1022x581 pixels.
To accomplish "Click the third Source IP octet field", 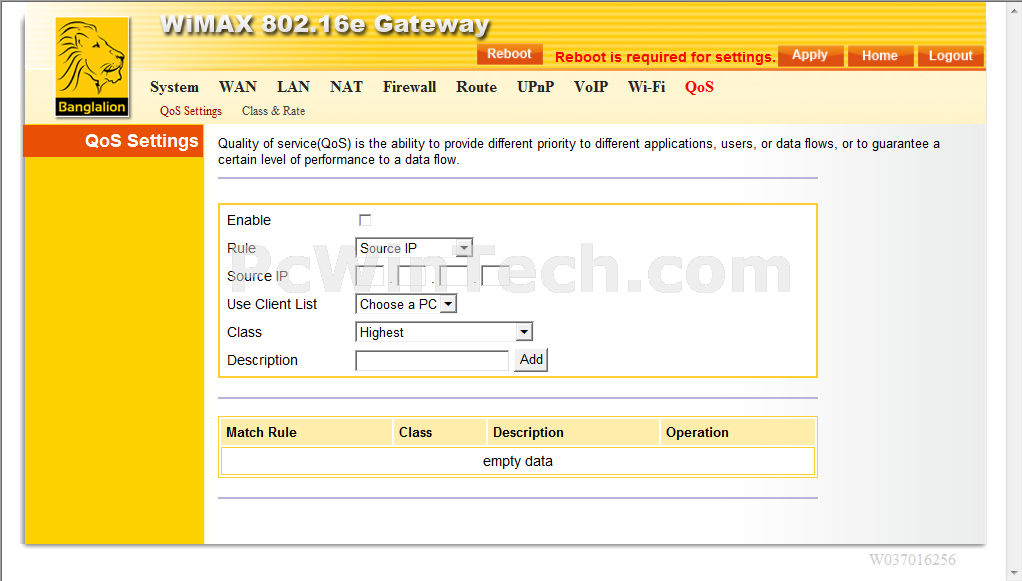I will coord(454,276).
